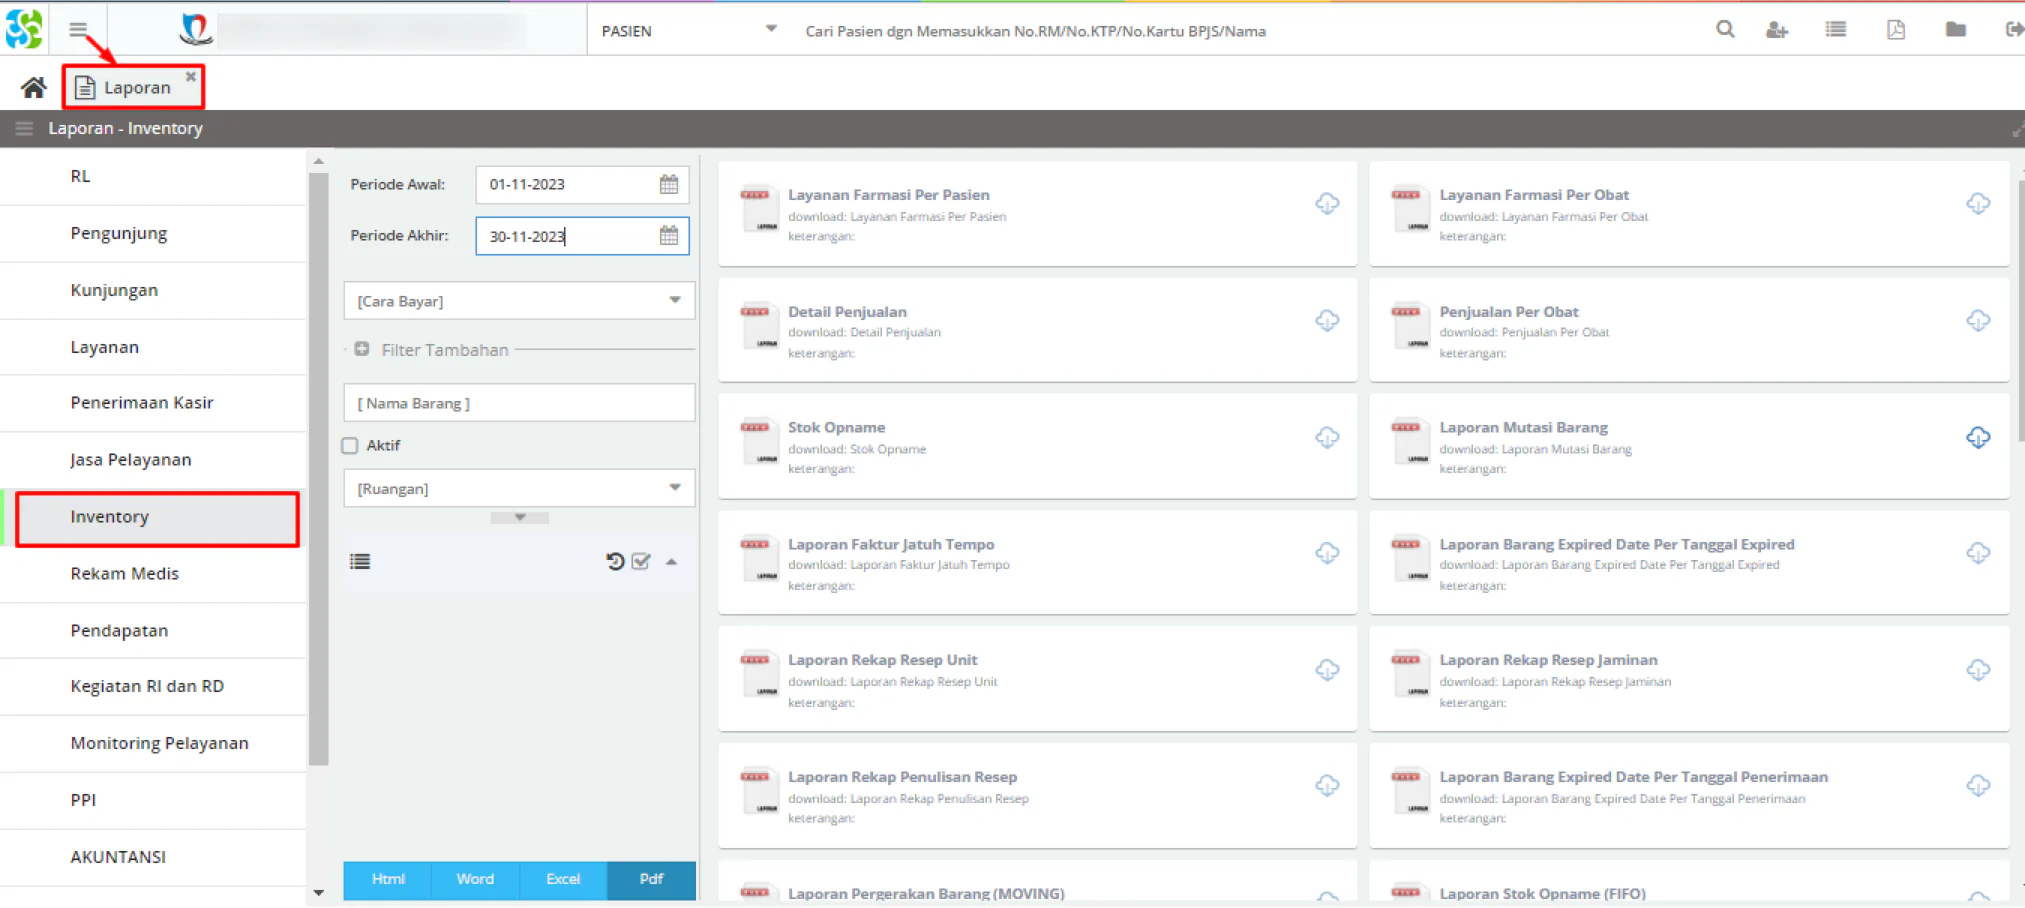This screenshot has height=908, width=2025.
Task: Collapse the filter toolbar with the up arrow
Action: click(x=672, y=562)
